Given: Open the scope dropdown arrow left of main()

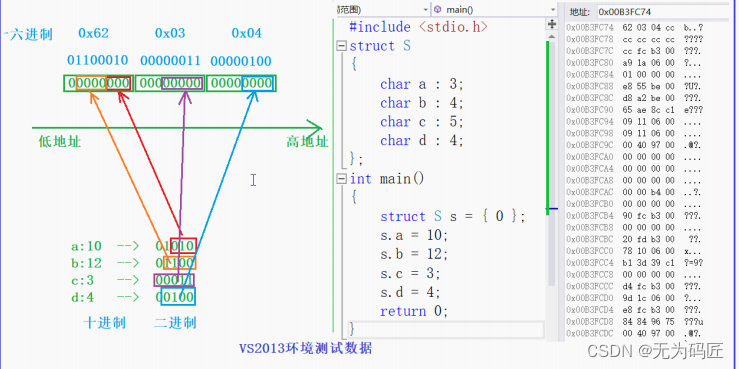Looking at the screenshot, I should click(426, 9).
